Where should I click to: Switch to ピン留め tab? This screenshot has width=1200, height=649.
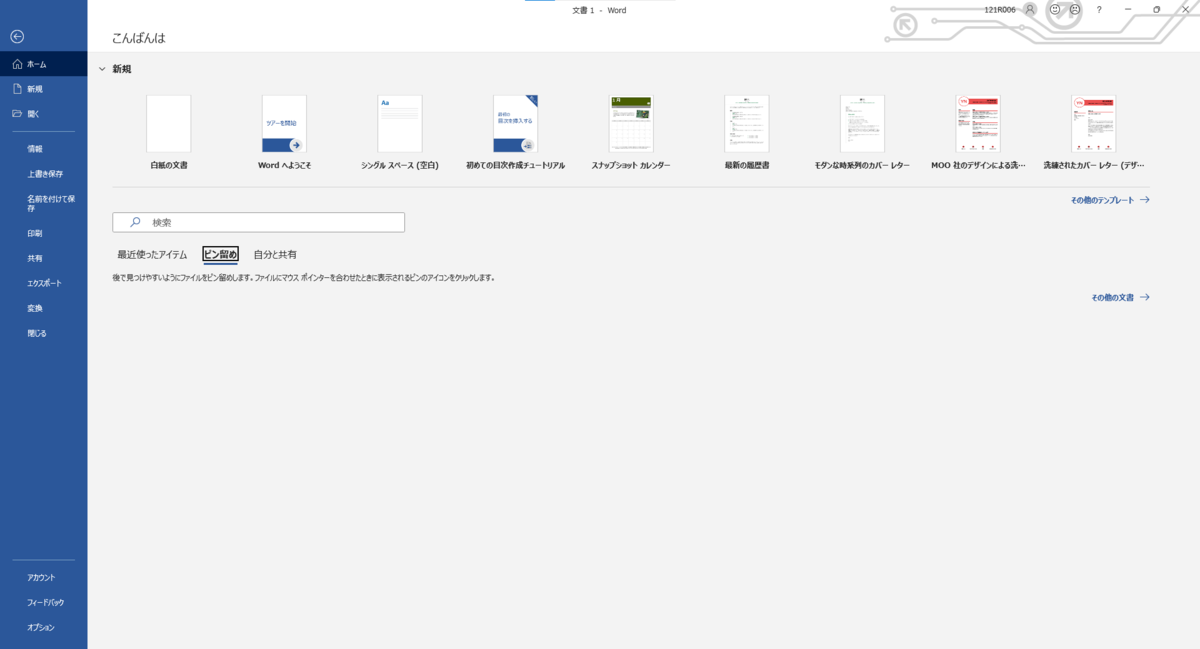point(220,255)
